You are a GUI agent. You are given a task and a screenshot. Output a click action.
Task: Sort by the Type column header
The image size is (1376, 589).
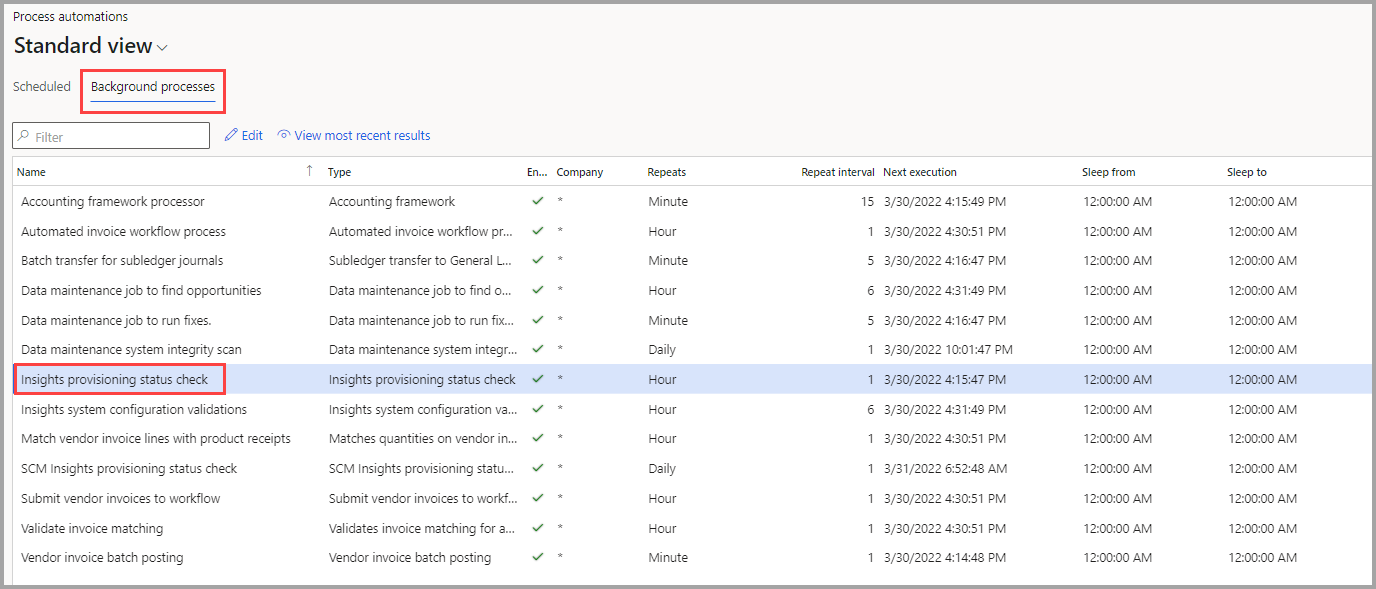tap(340, 172)
